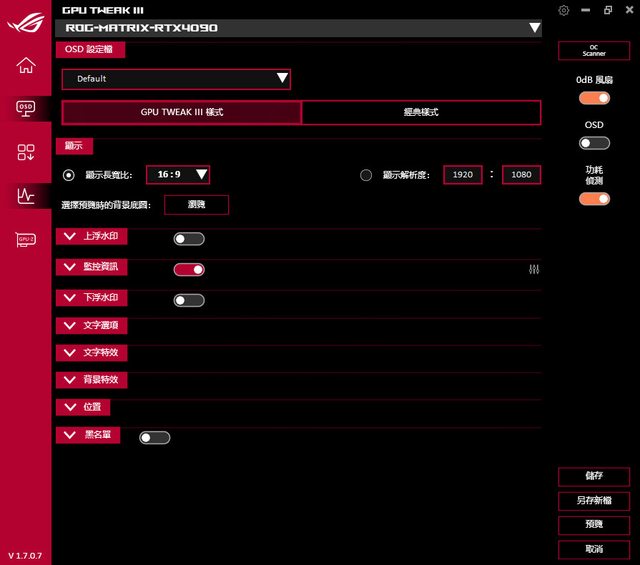Switch to GPU TWEAK III 樣式 tab
640x565 pixels.
(181, 112)
